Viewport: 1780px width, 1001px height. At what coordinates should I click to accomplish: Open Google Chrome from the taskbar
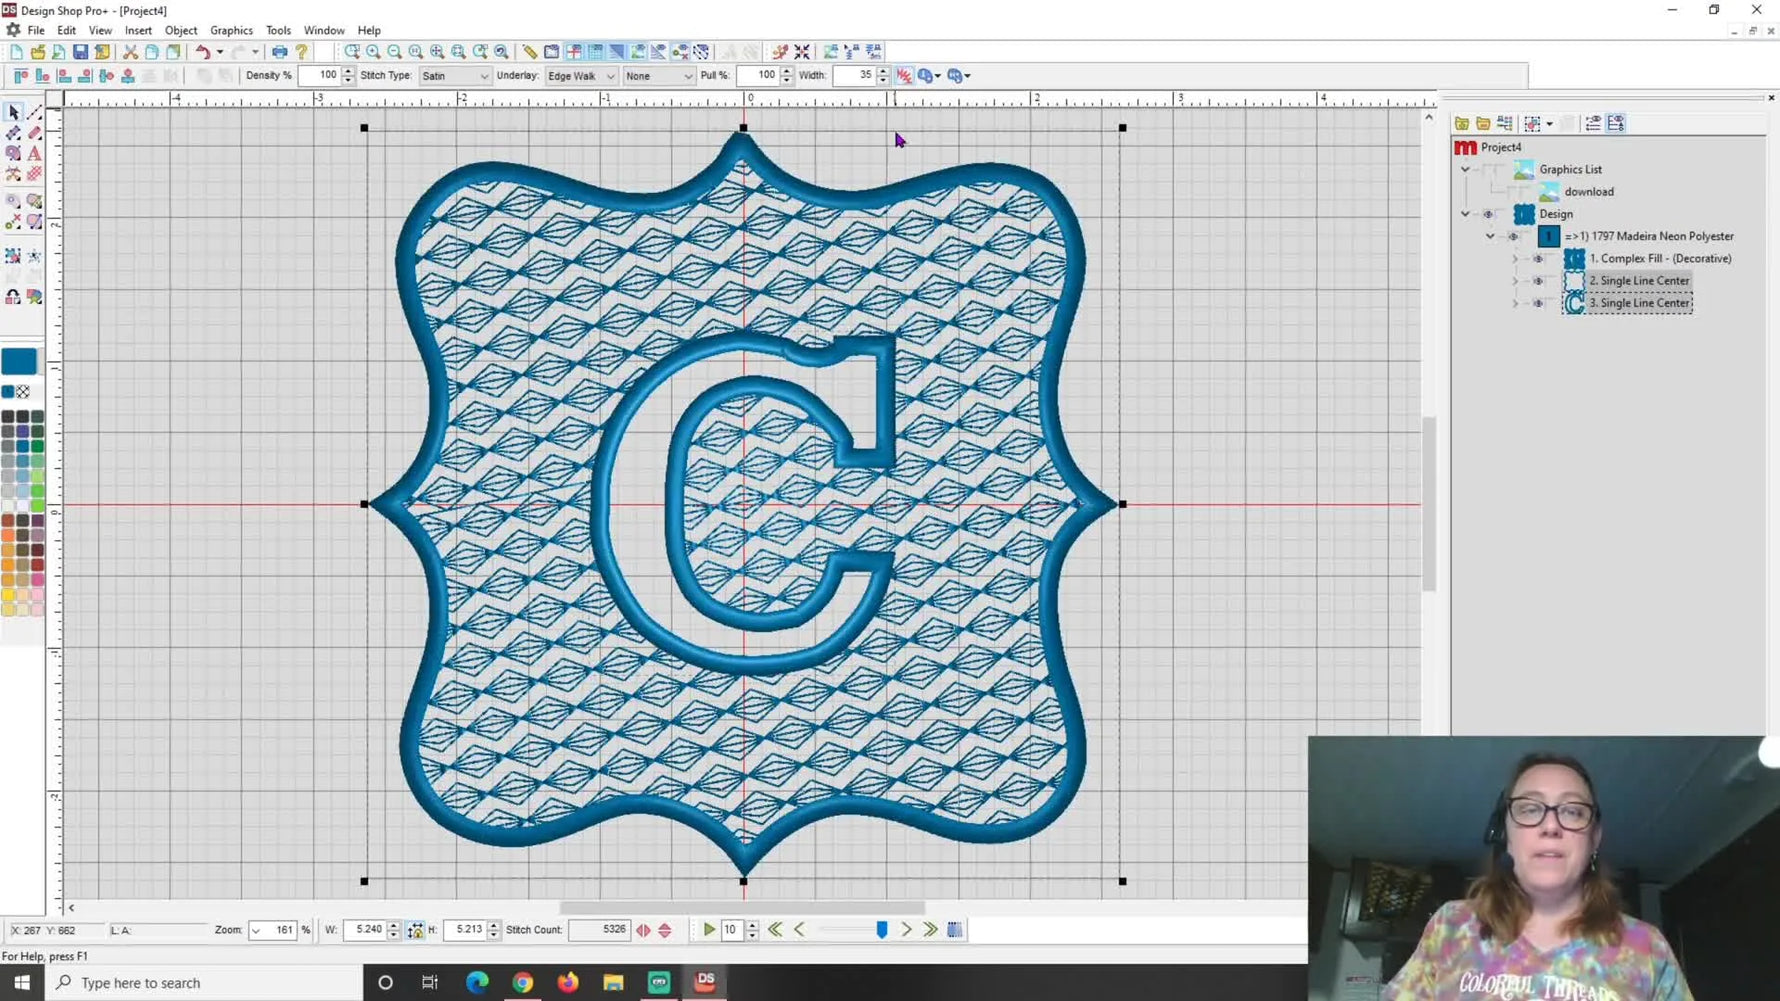click(x=522, y=982)
